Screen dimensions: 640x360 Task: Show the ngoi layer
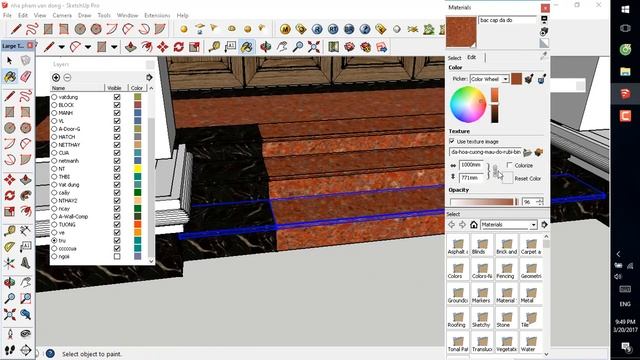point(117,256)
